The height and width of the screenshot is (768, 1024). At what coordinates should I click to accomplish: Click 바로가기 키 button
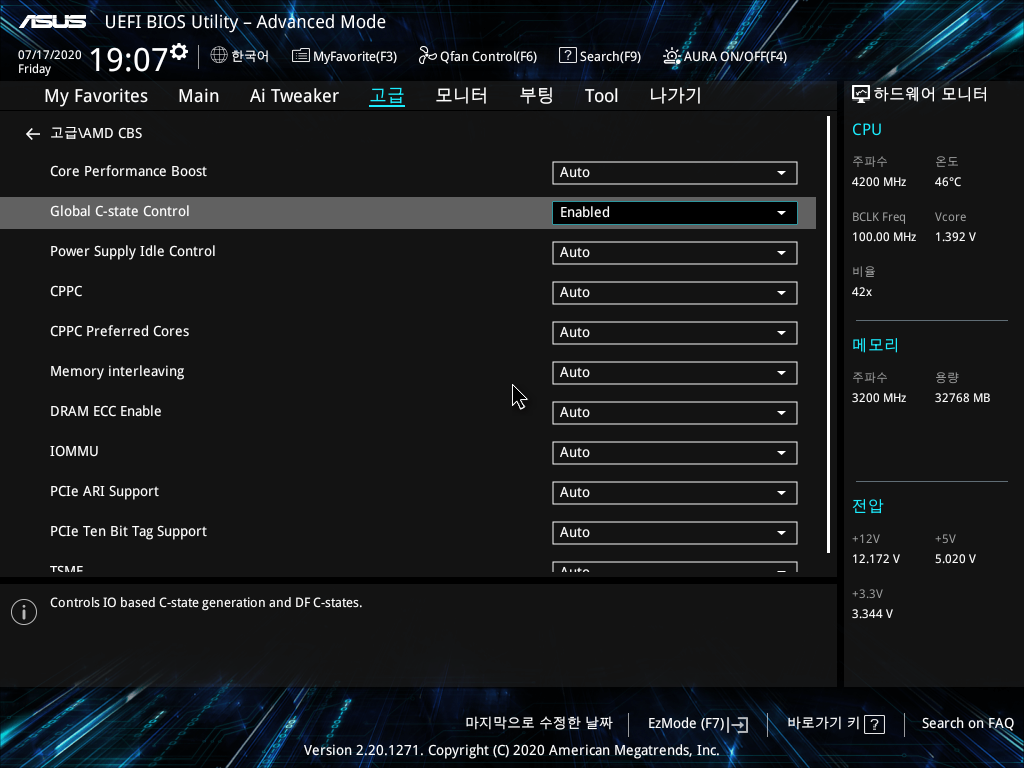coord(836,724)
